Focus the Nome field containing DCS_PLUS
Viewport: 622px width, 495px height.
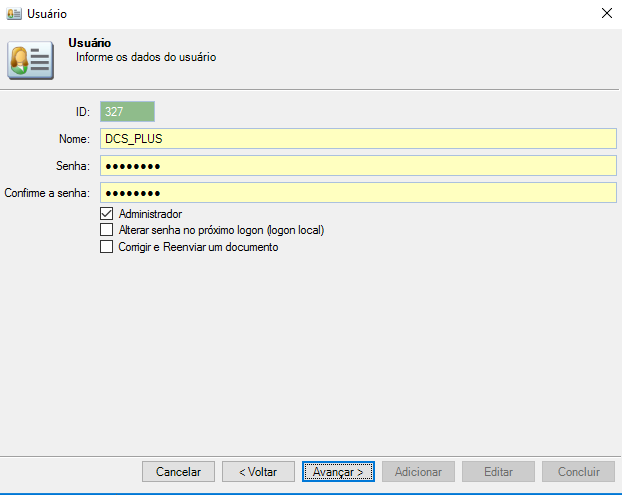tap(358, 139)
